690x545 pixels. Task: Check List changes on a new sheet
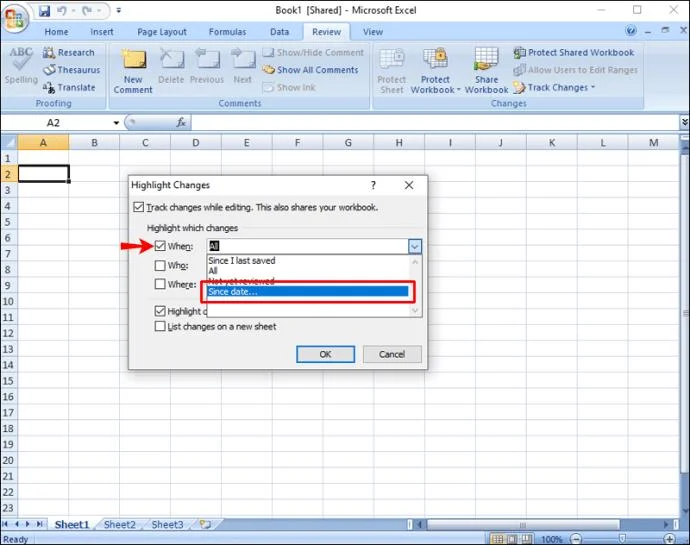(160, 326)
